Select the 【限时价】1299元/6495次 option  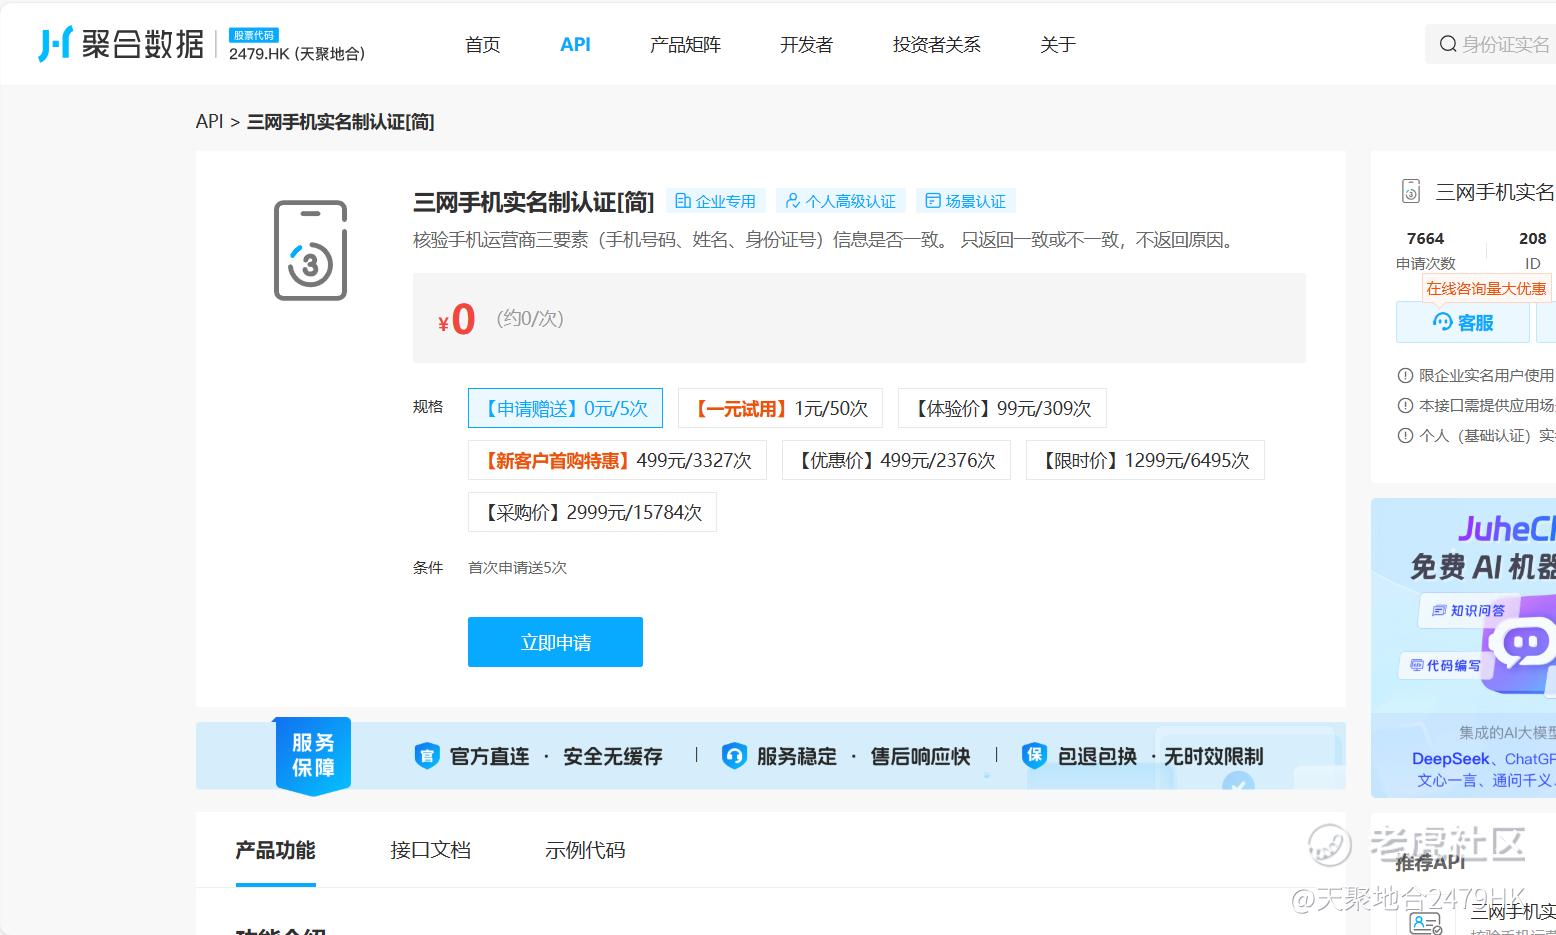pos(1145,460)
